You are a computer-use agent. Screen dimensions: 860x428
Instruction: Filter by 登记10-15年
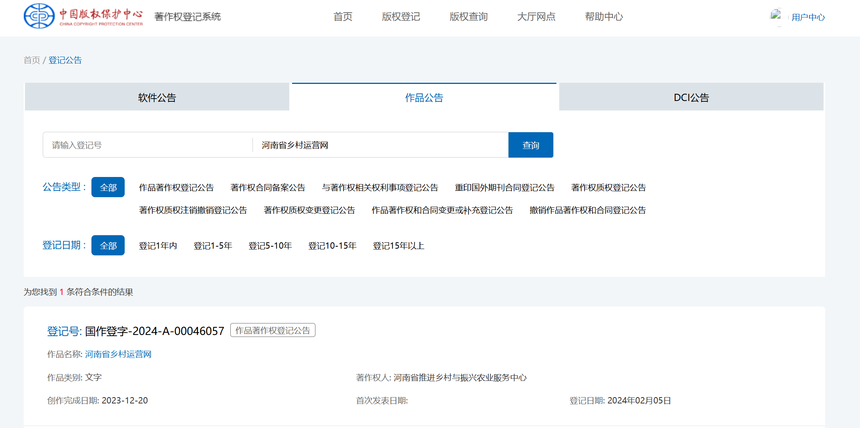tap(332, 246)
